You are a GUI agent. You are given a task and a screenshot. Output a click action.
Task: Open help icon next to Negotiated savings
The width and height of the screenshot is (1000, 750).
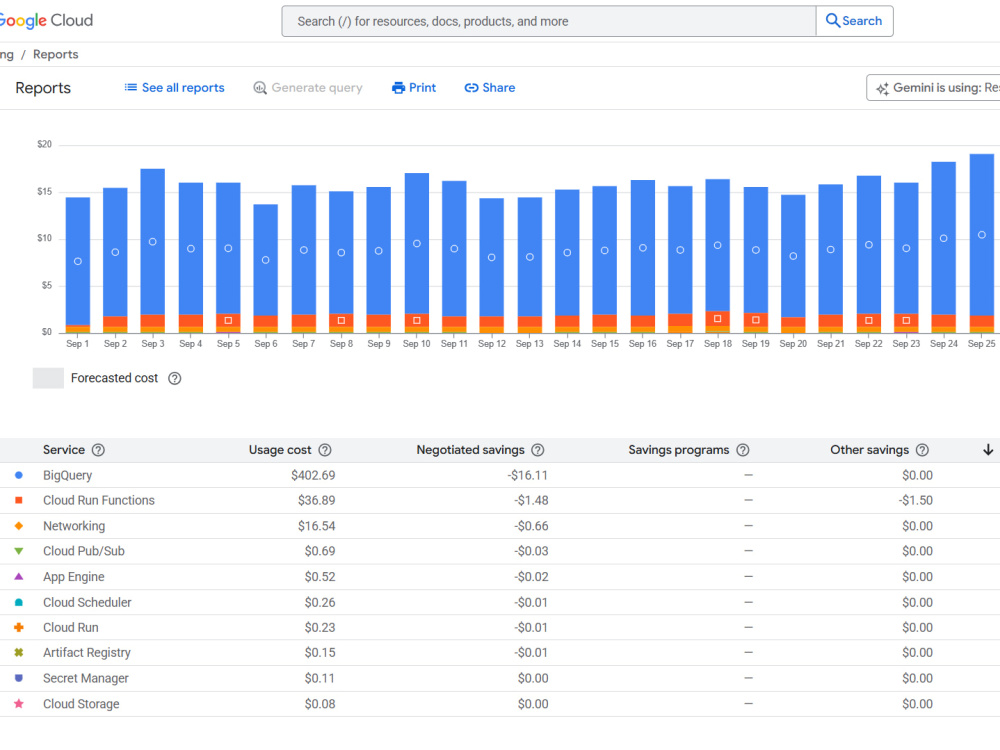coord(538,450)
